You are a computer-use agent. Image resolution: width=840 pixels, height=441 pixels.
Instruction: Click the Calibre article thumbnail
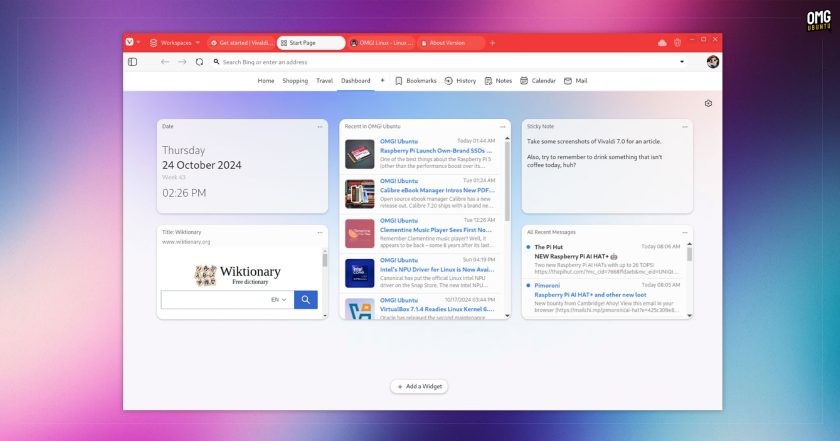(x=359, y=193)
